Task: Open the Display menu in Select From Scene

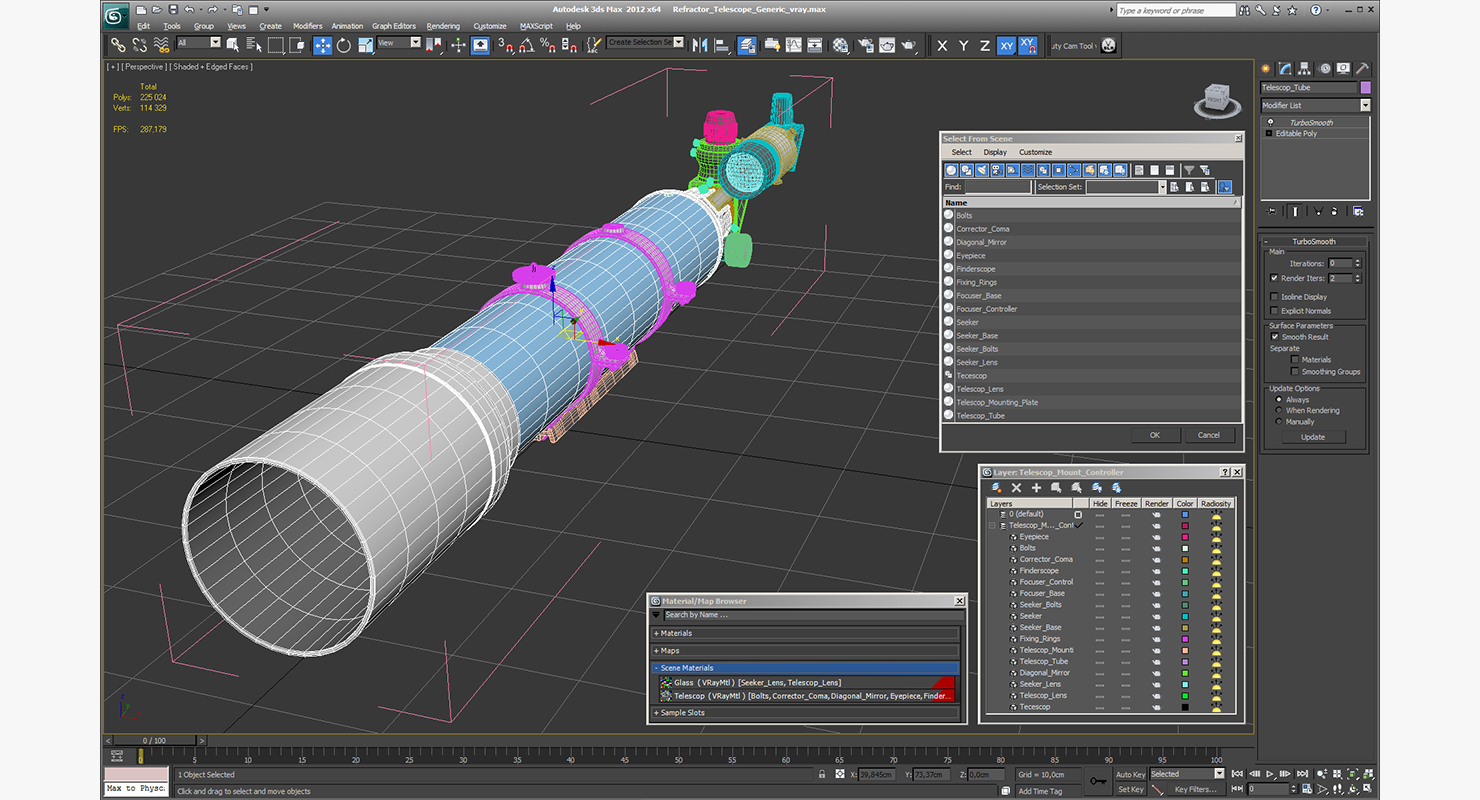Action: (x=995, y=152)
